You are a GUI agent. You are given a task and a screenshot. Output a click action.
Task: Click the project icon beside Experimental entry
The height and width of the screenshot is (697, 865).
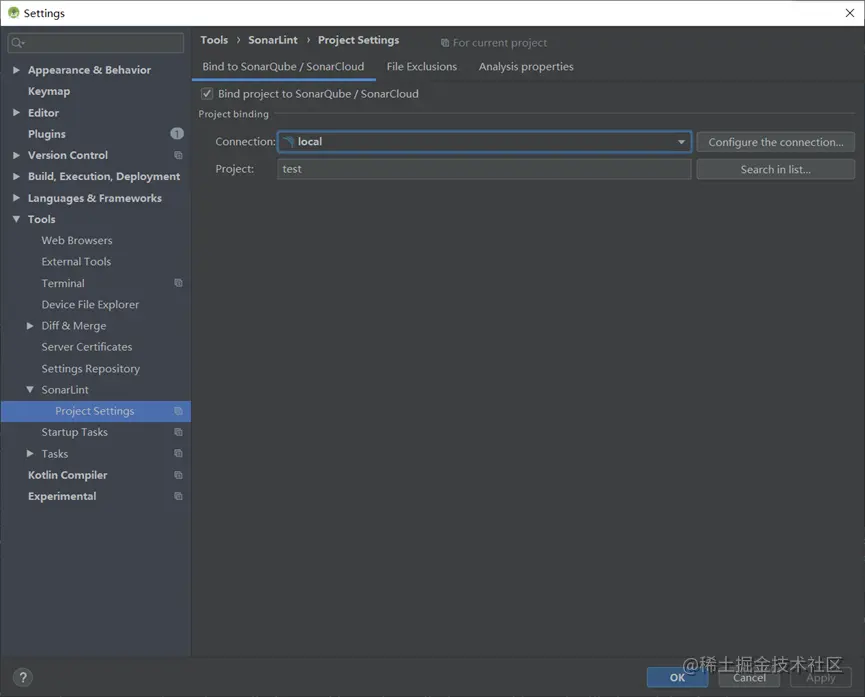[177, 496]
